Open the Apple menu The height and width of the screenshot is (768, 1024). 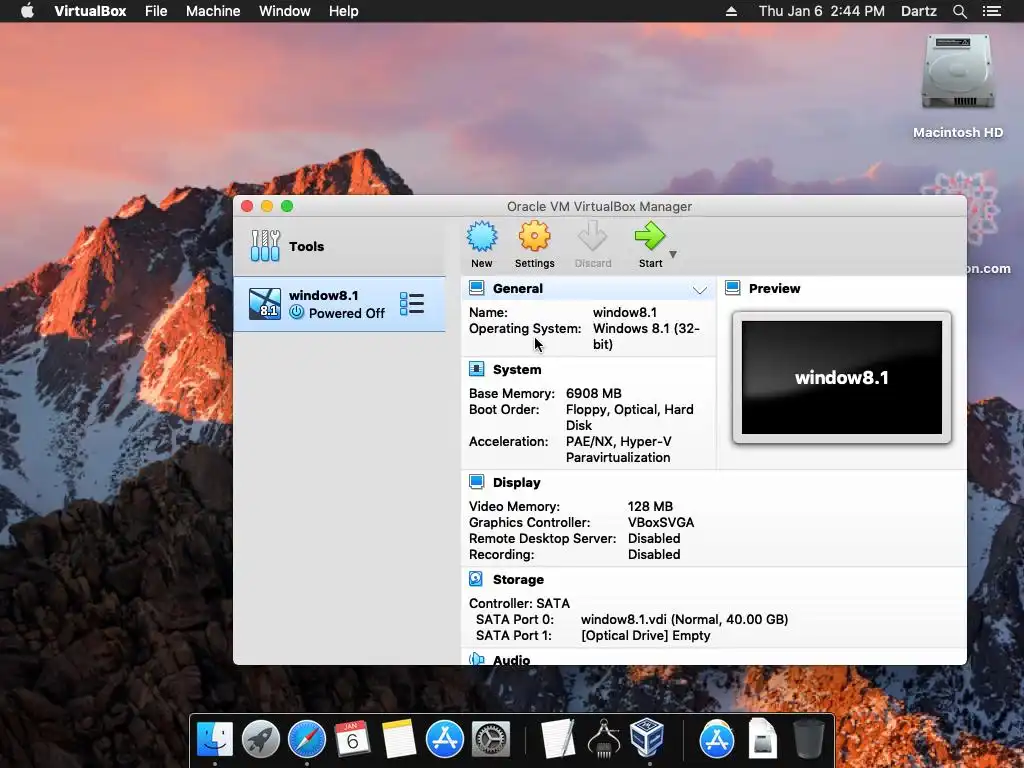click(x=27, y=10)
